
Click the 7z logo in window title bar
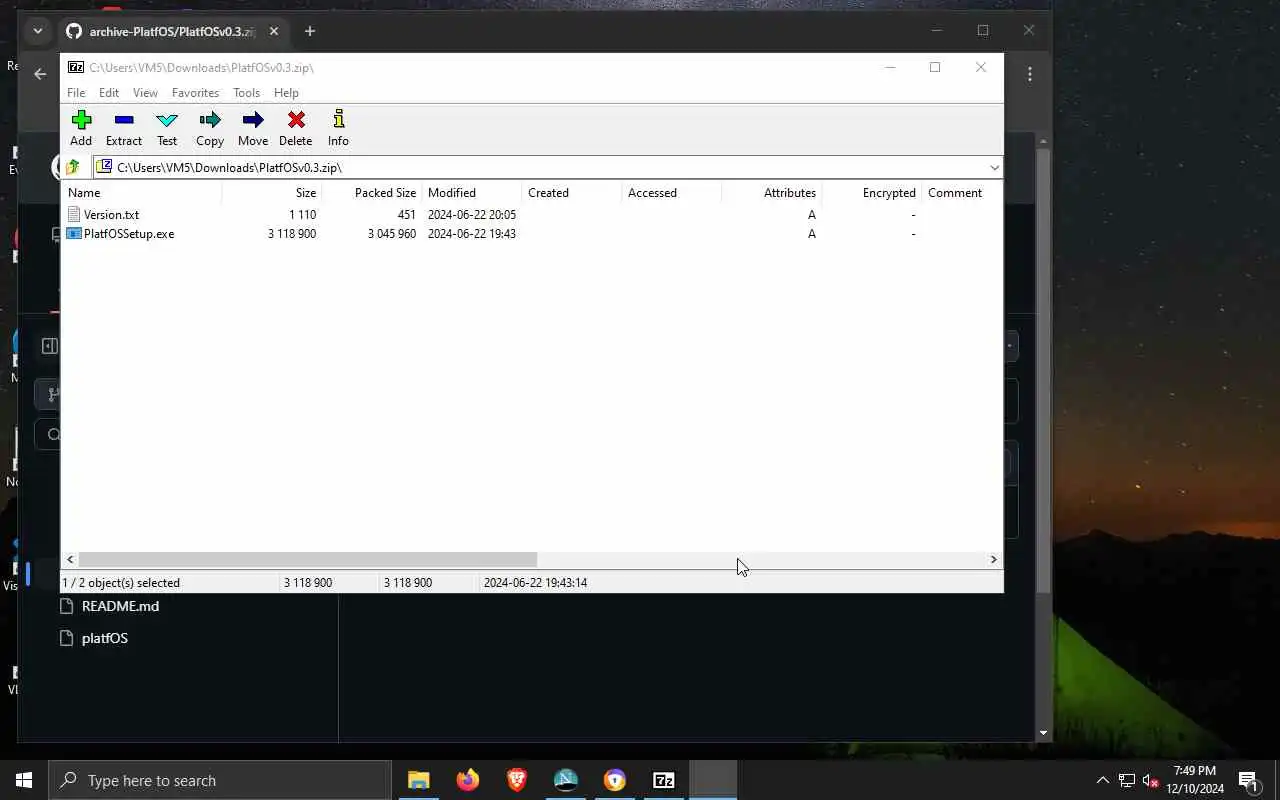click(76, 67)
